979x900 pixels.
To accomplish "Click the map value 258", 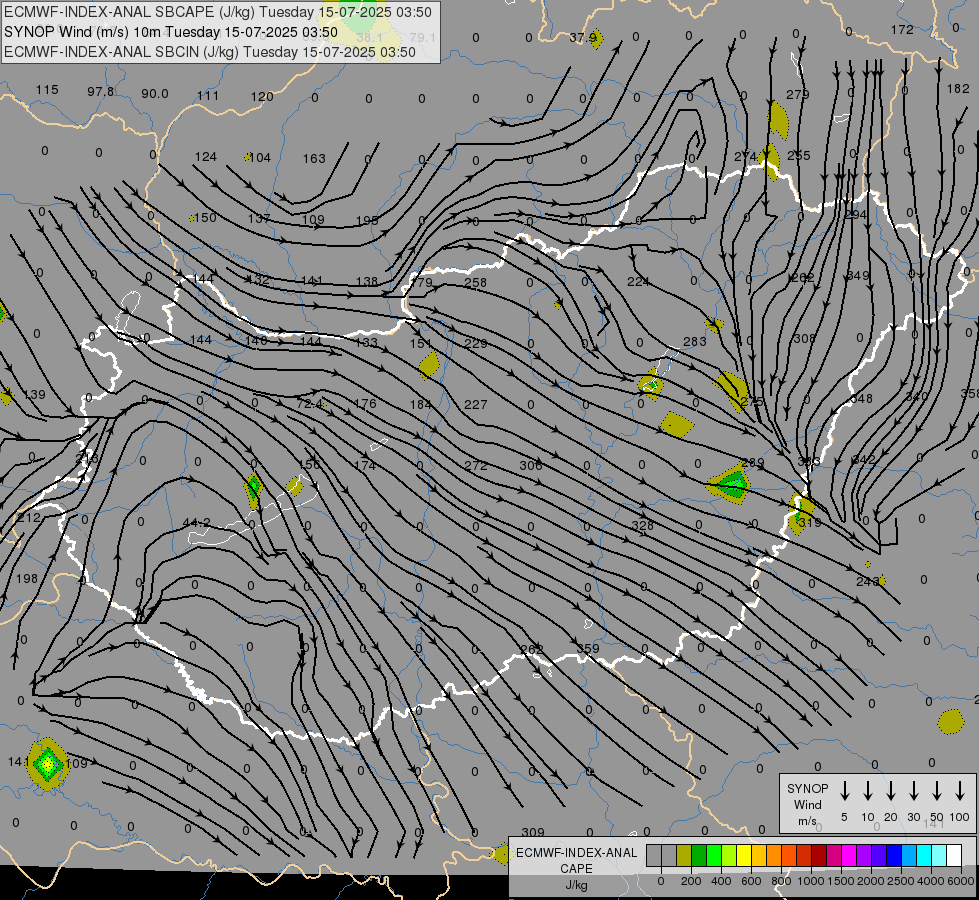I will coord(475,283).
